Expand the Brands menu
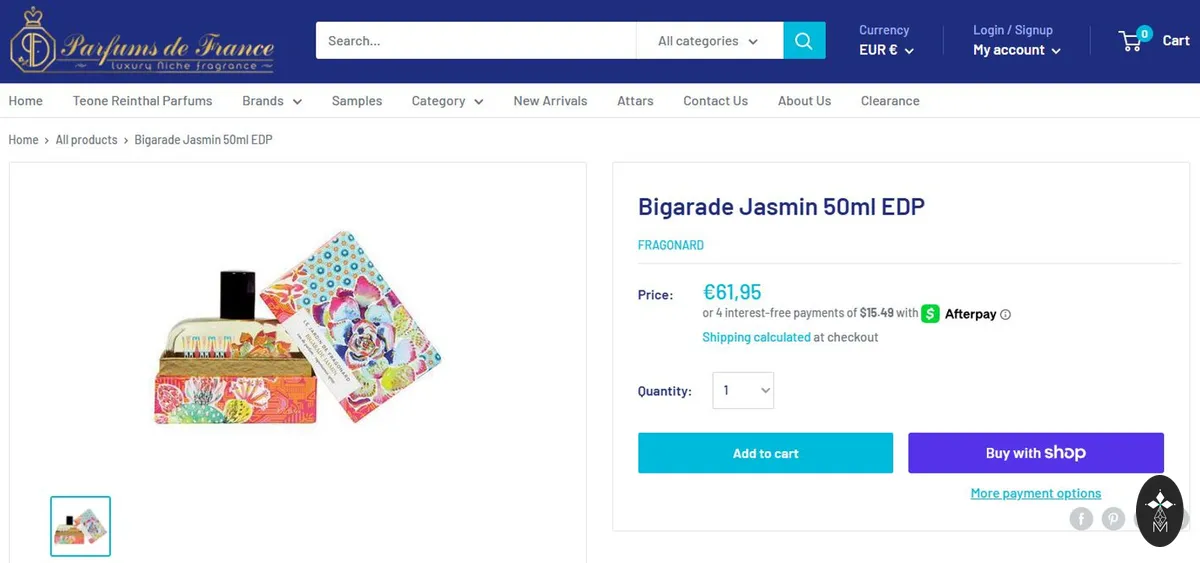This screenshot has width=1200, height=563. (x=272, y=101)
